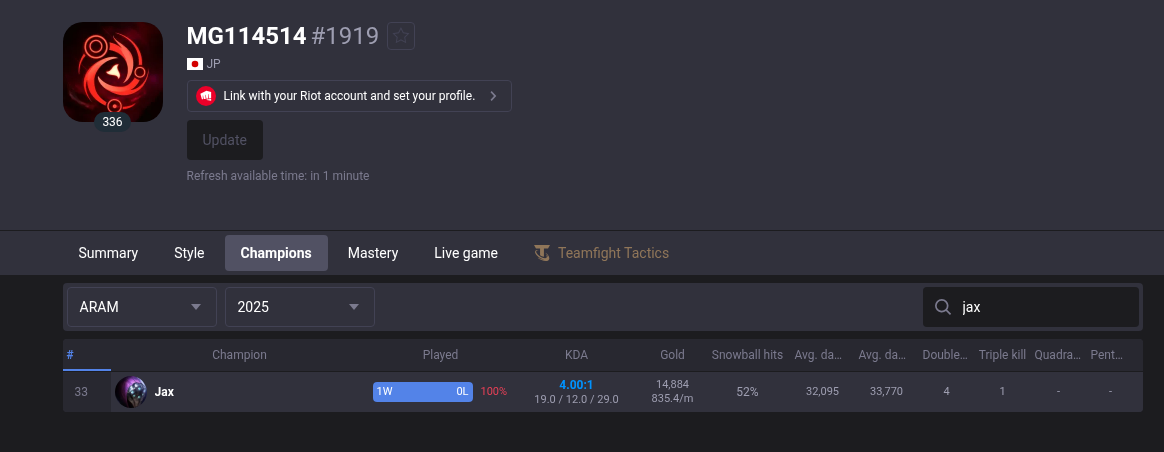Open the ARAM queue type dropdown

coord(142,307)
